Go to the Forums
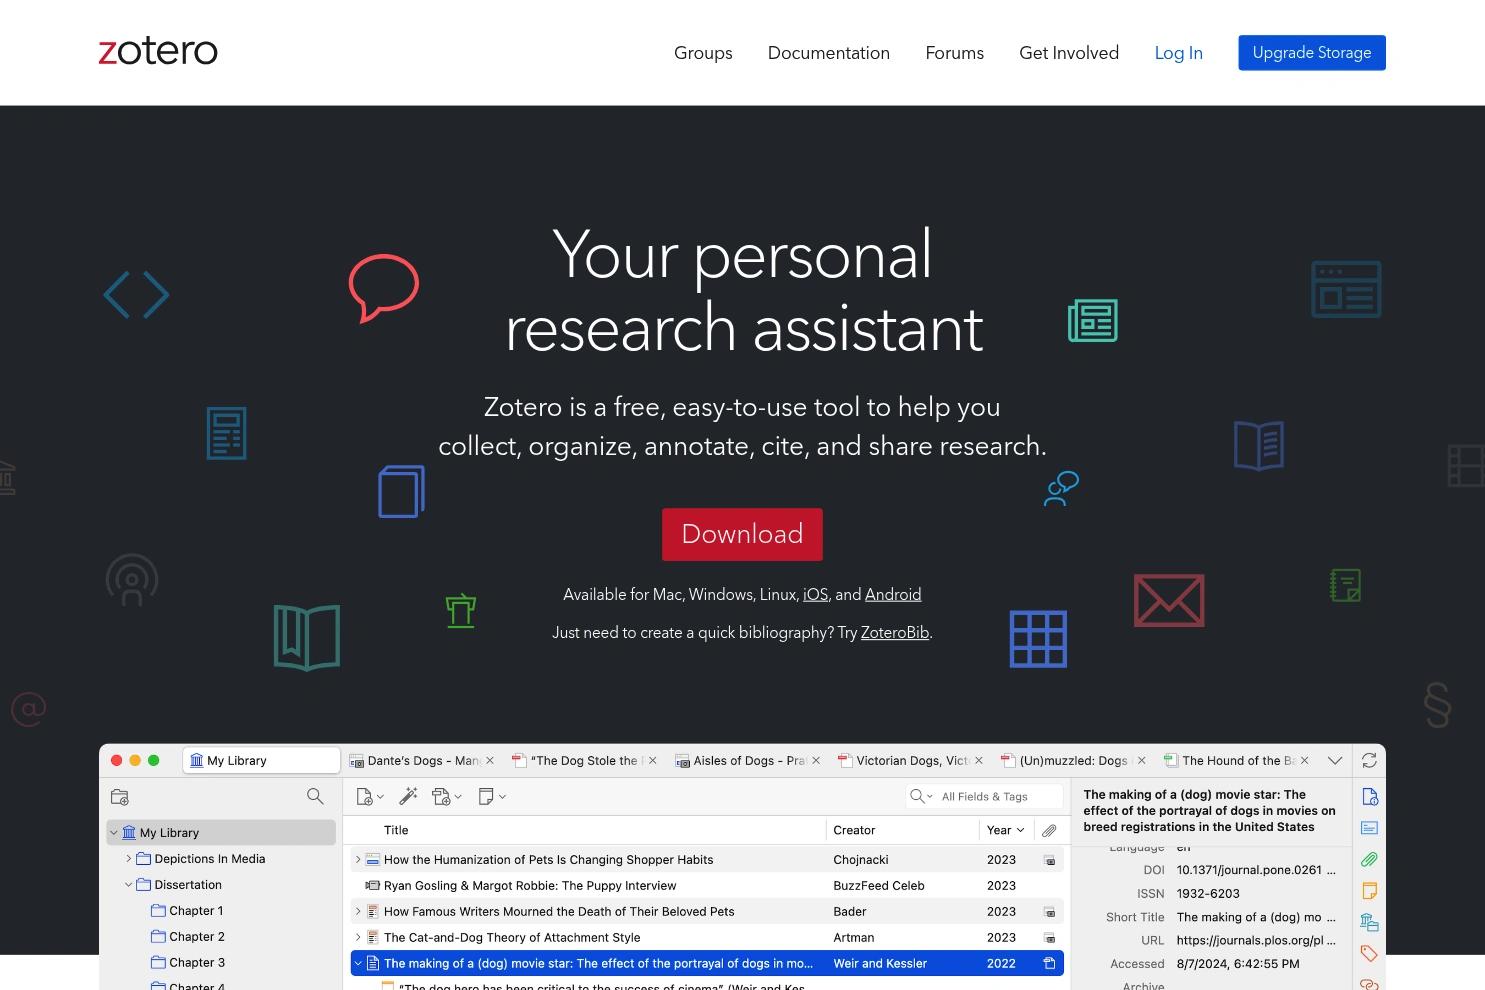This screenshot has height=990, width=1485. coord(955,53)
